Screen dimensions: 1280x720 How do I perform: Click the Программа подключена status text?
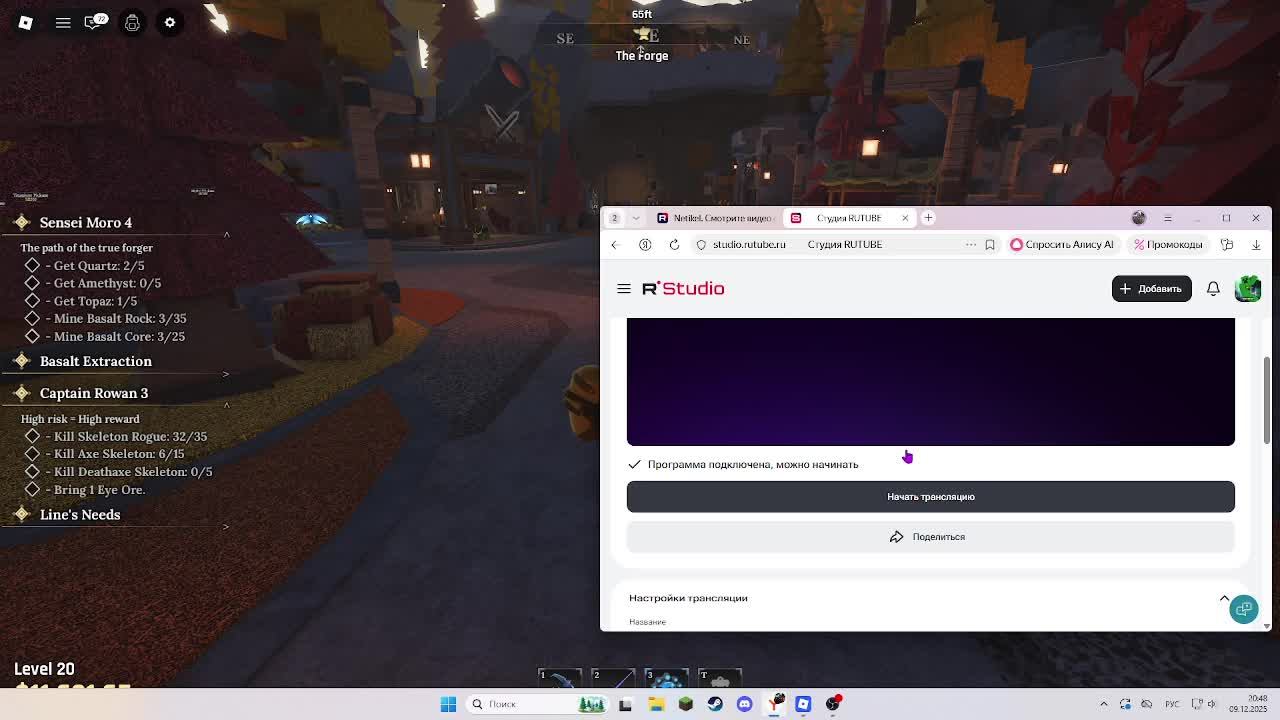753,465
